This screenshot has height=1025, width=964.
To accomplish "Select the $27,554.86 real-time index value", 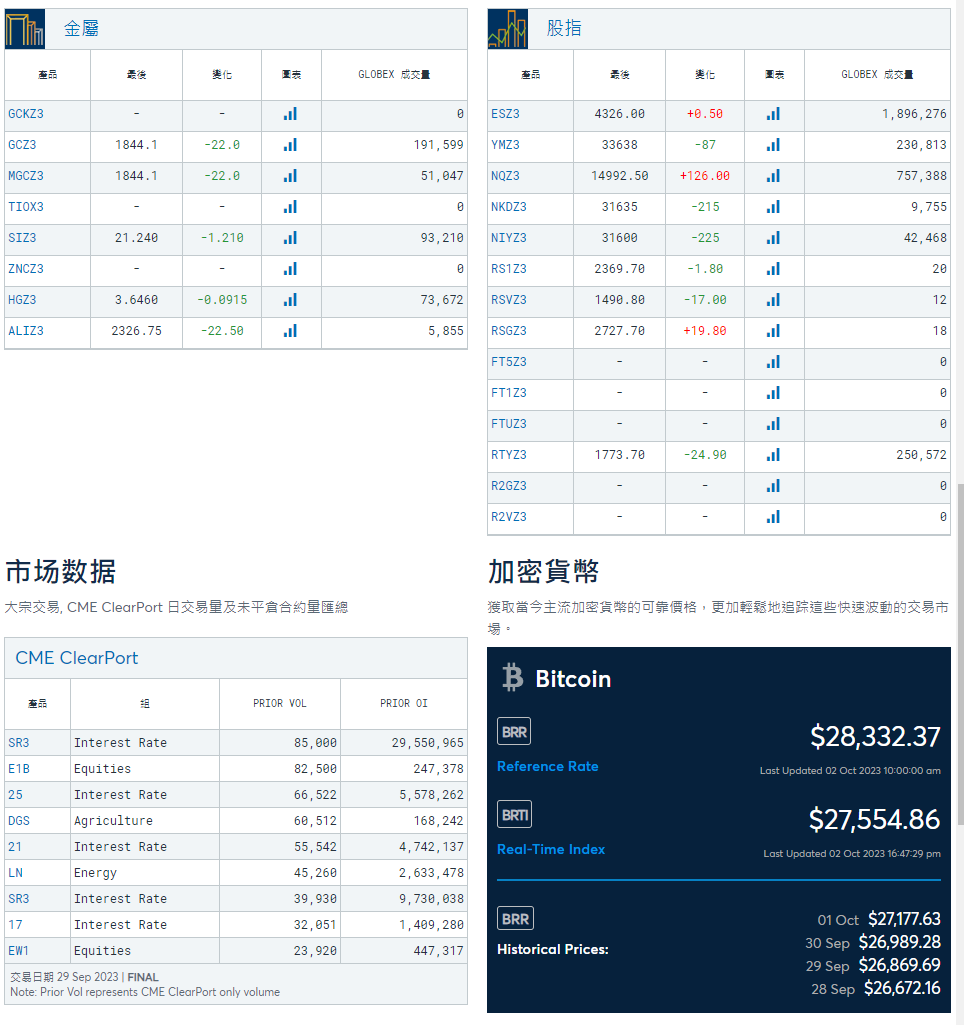I will tap(874, 820).
